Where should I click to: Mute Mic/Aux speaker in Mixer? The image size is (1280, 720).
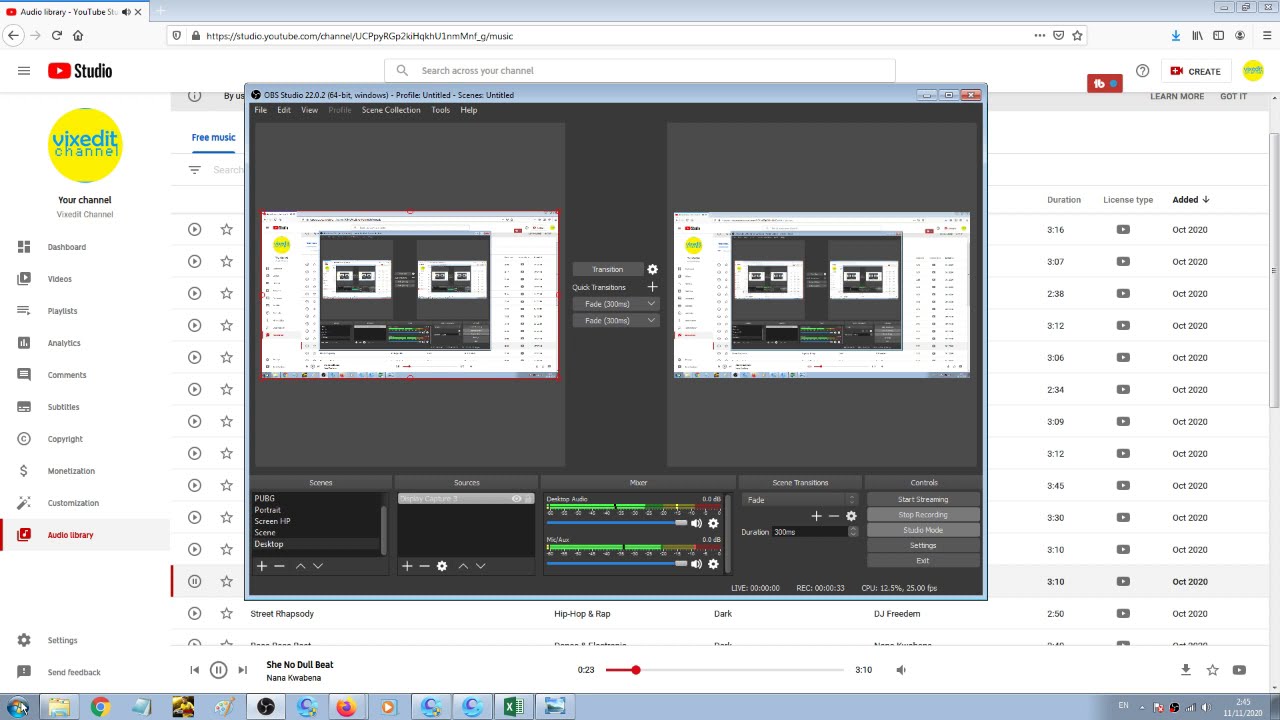click(x=696, y=564)
